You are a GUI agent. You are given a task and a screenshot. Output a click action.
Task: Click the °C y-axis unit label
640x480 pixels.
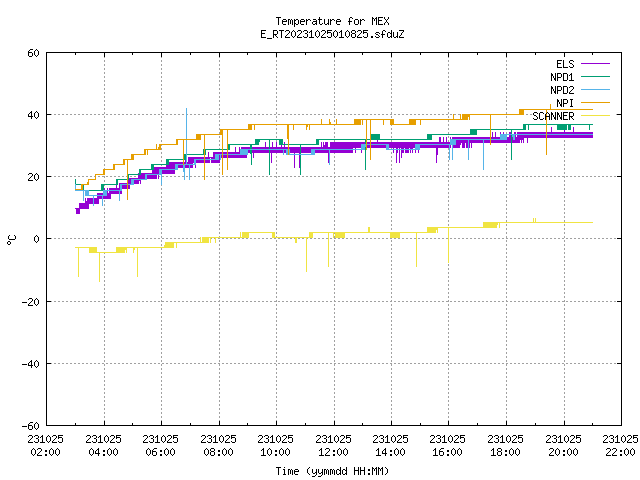click(x=11, y=240)
